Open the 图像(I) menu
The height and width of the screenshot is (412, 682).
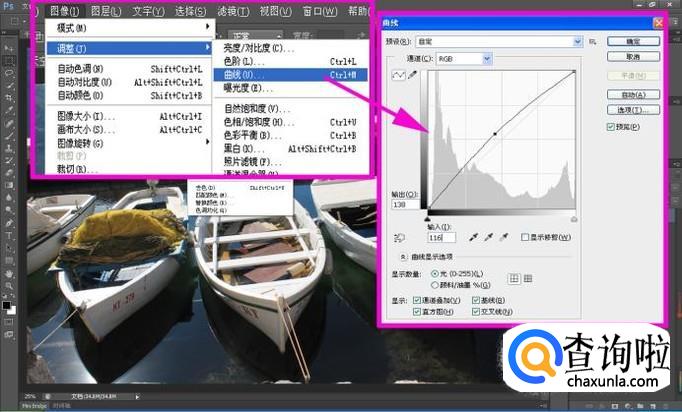click(64, 10)
